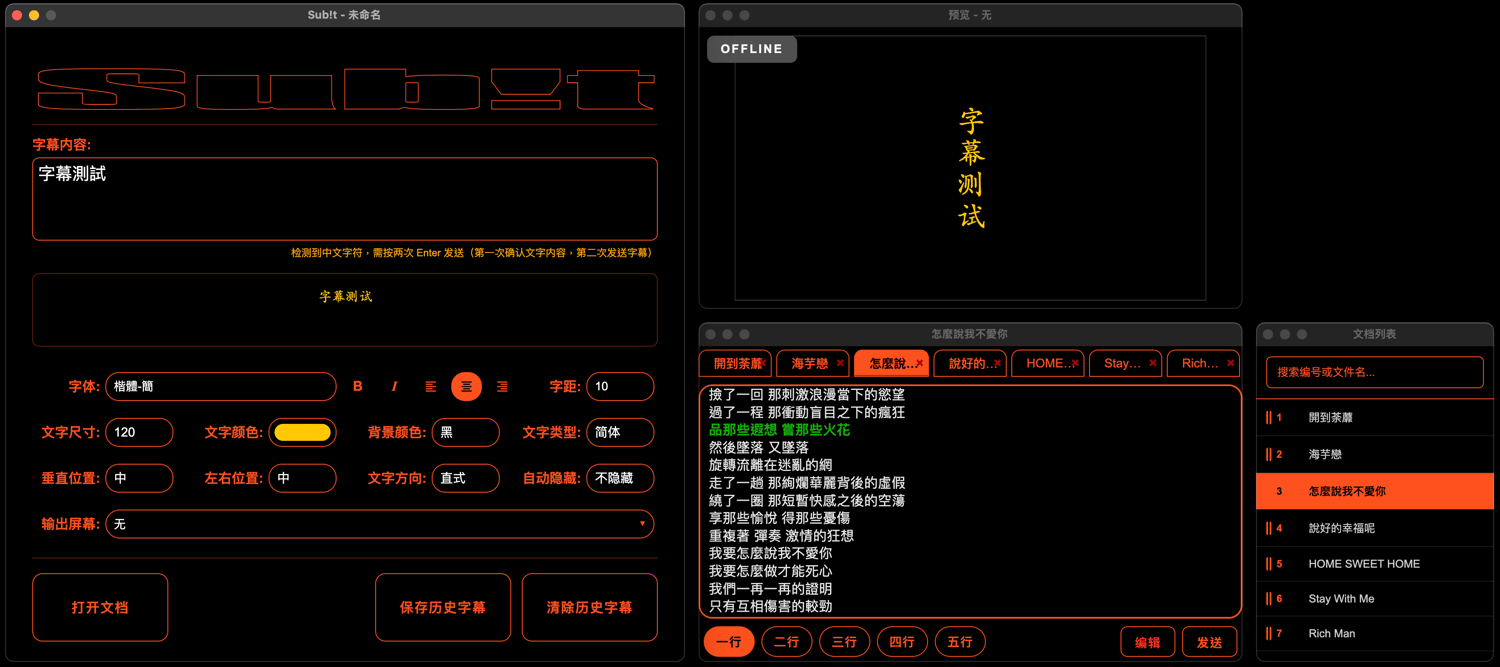Select 海芋戀 in the document list
The height and width of the screenshot is (667, 1500).
(x=1375, y=455)
